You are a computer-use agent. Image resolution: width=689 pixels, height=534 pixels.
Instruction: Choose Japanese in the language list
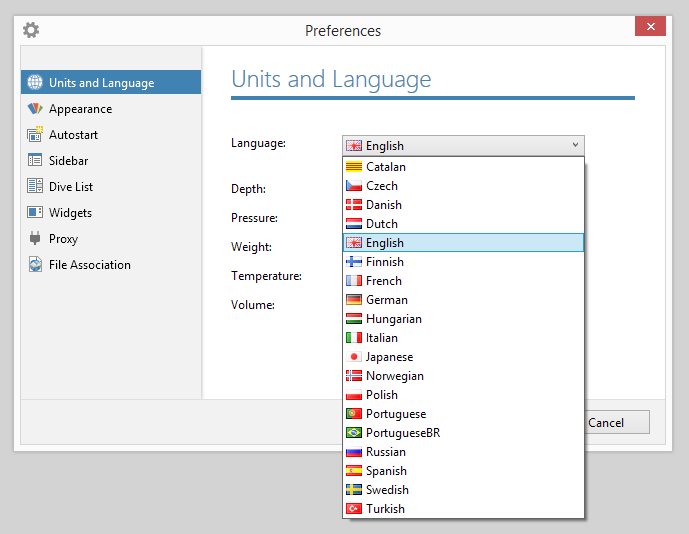click(x=389, y=357)
